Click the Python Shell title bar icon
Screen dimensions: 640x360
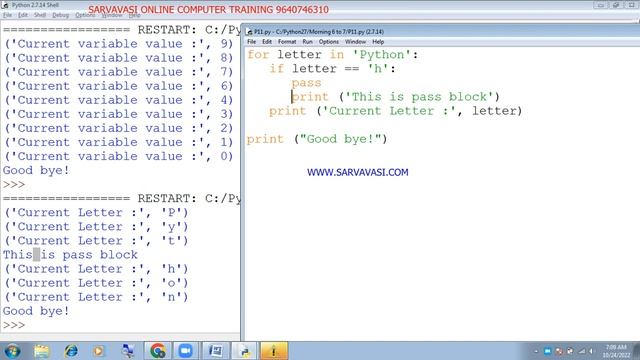click(5, 5)
